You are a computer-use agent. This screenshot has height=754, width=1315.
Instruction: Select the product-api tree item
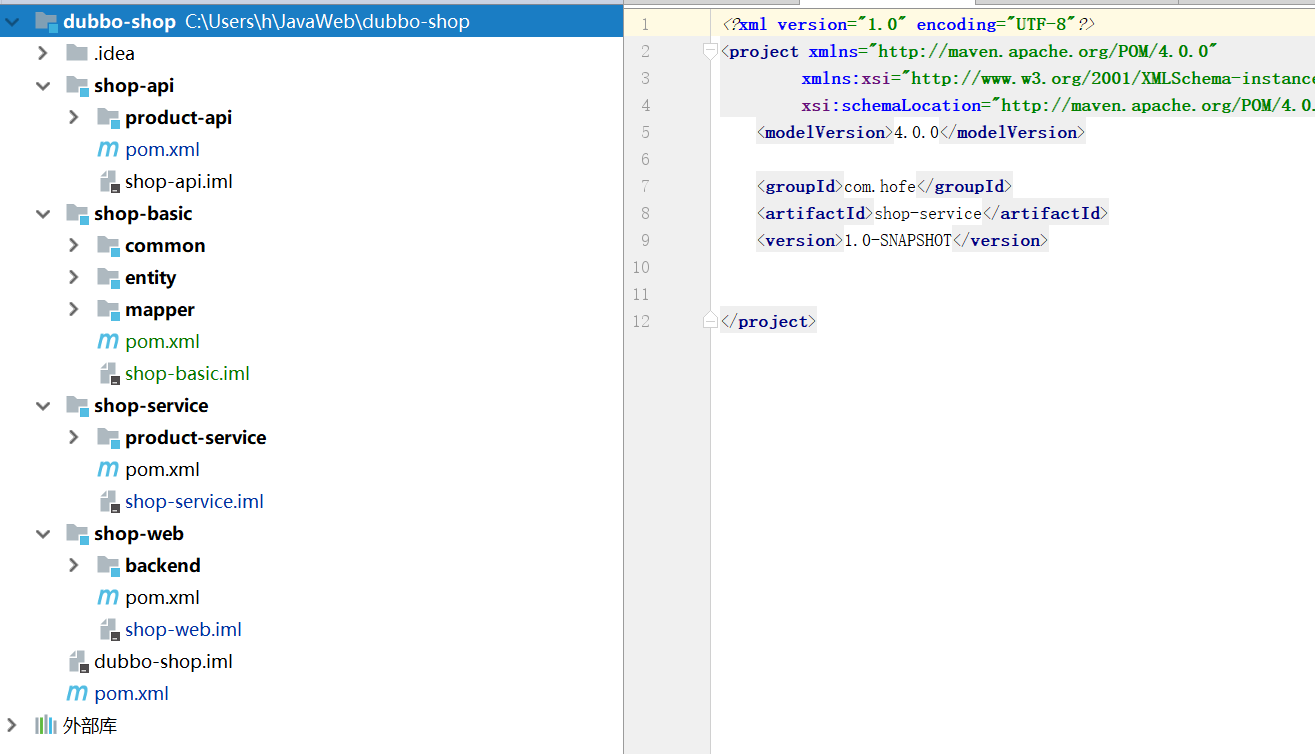pos(178,117)
